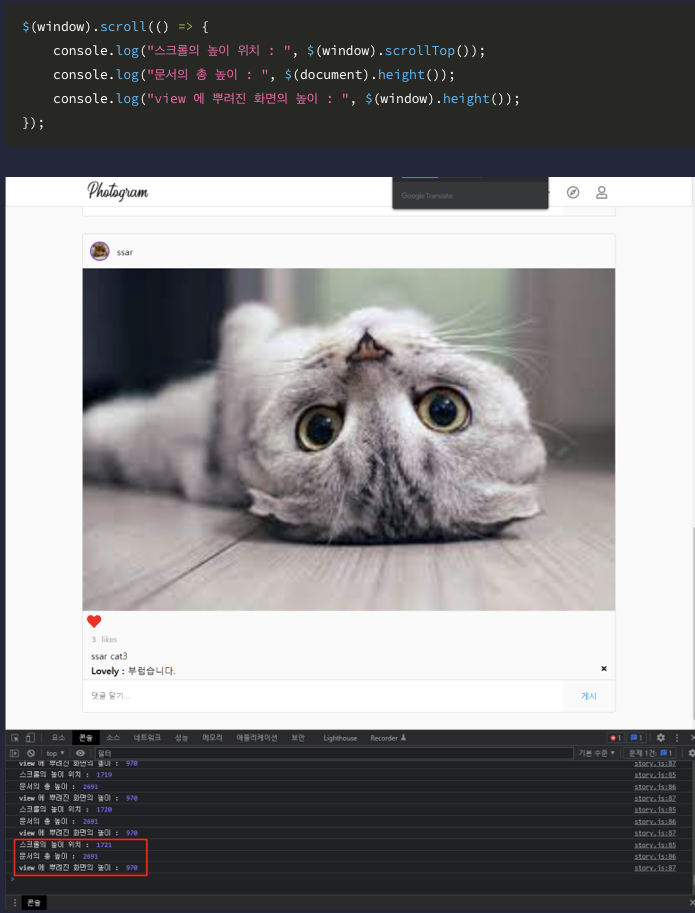Open the 애플리케이션 tab
The height and width of the screenshot is (913, 695).
click(x=257, y=738)
